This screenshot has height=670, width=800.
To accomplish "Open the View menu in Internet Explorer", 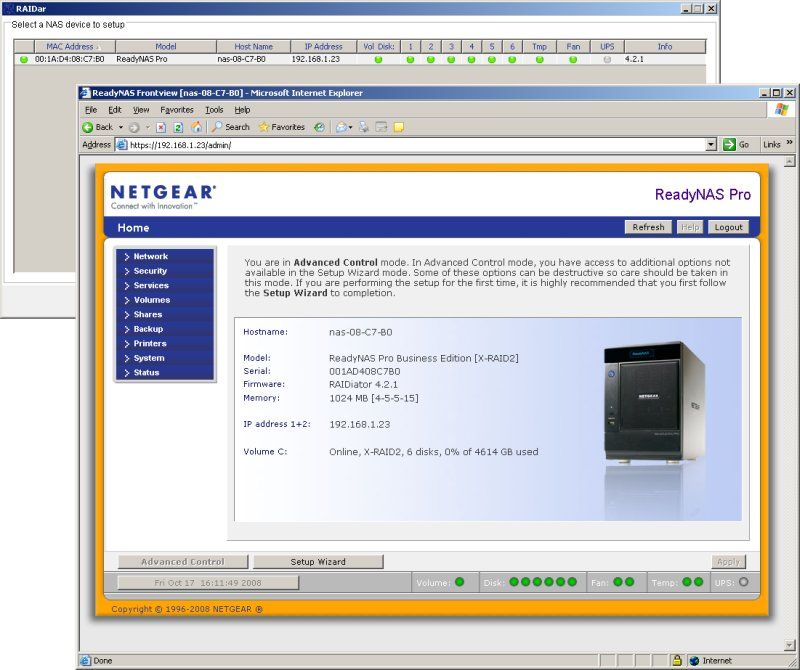I will coord(141,110).
